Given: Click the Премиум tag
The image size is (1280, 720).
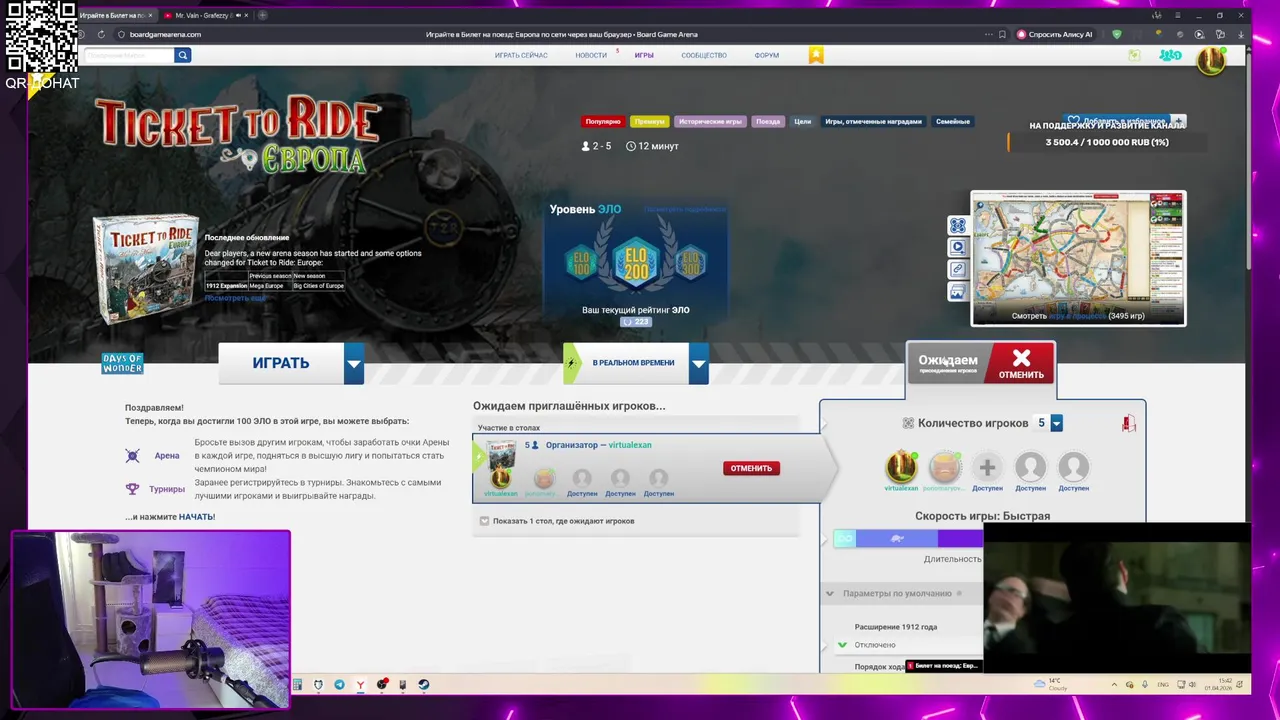Looking at the screenshot, I should click(x=650, y=122).
